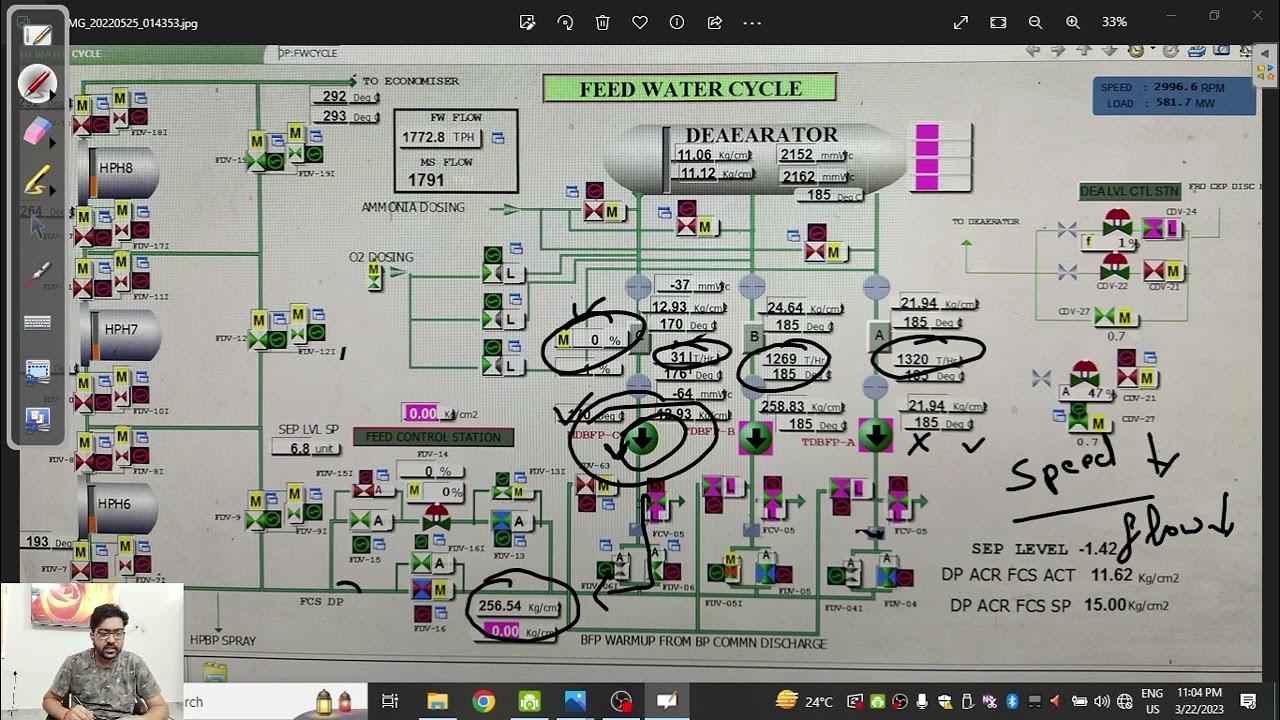Click the Bluetooth tray icon
Screen dimensions: 1280x720
1012,701
